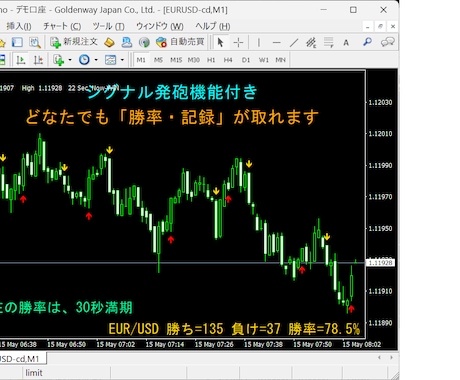The image size is (460, 380).
Task: Click the 'High 1.11928' chart header text
Action: (42, 88)
